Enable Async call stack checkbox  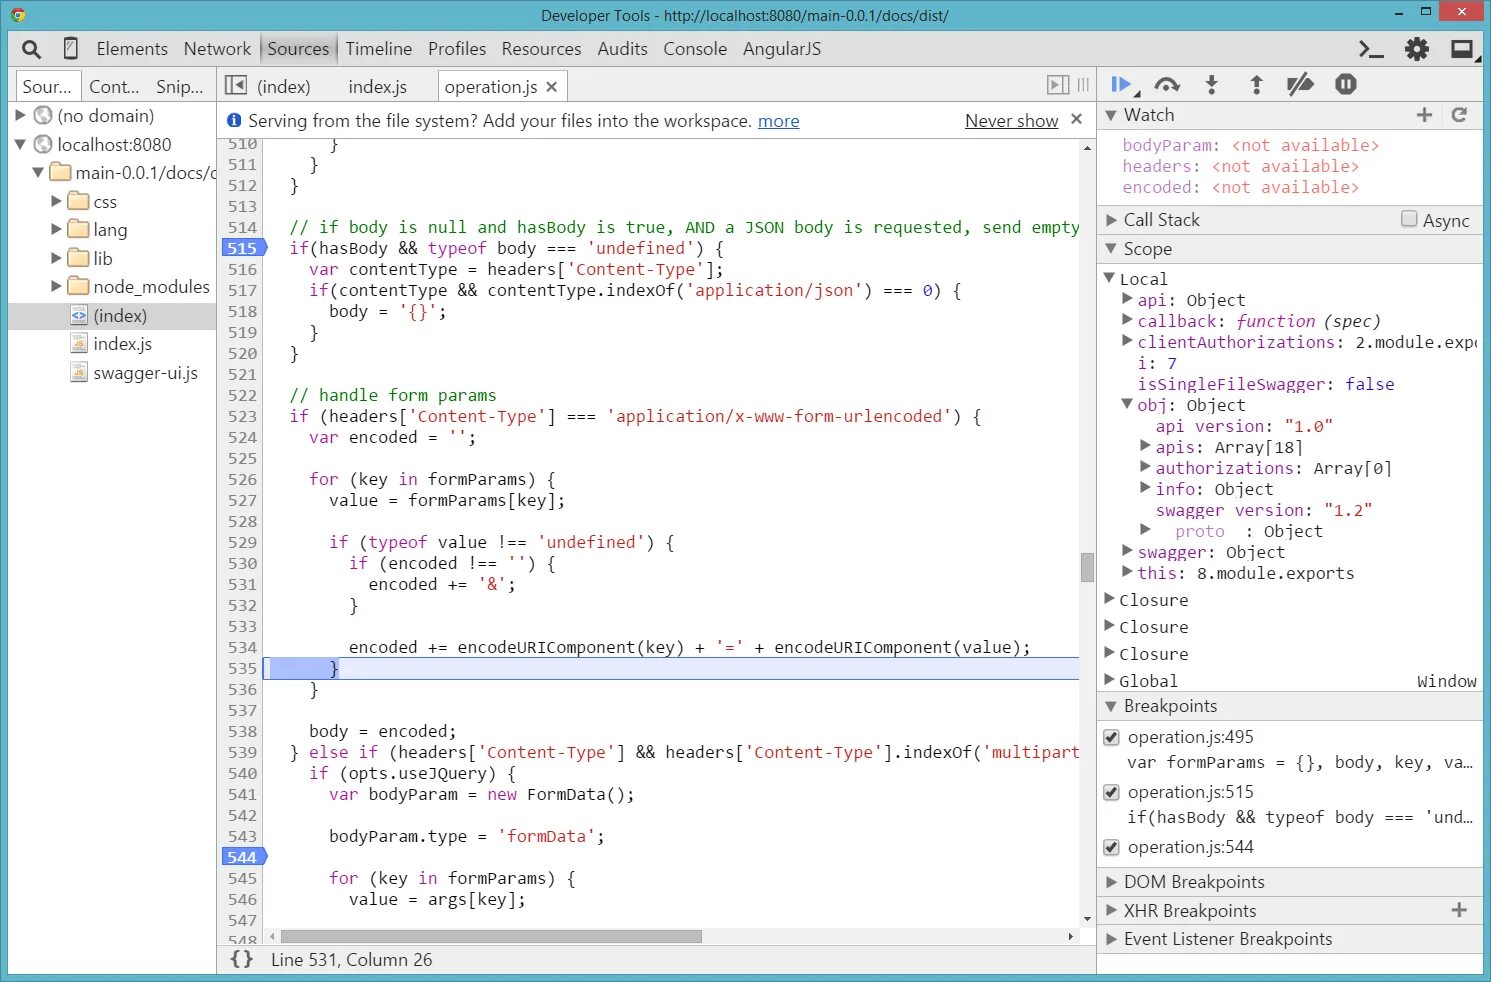1409,219
